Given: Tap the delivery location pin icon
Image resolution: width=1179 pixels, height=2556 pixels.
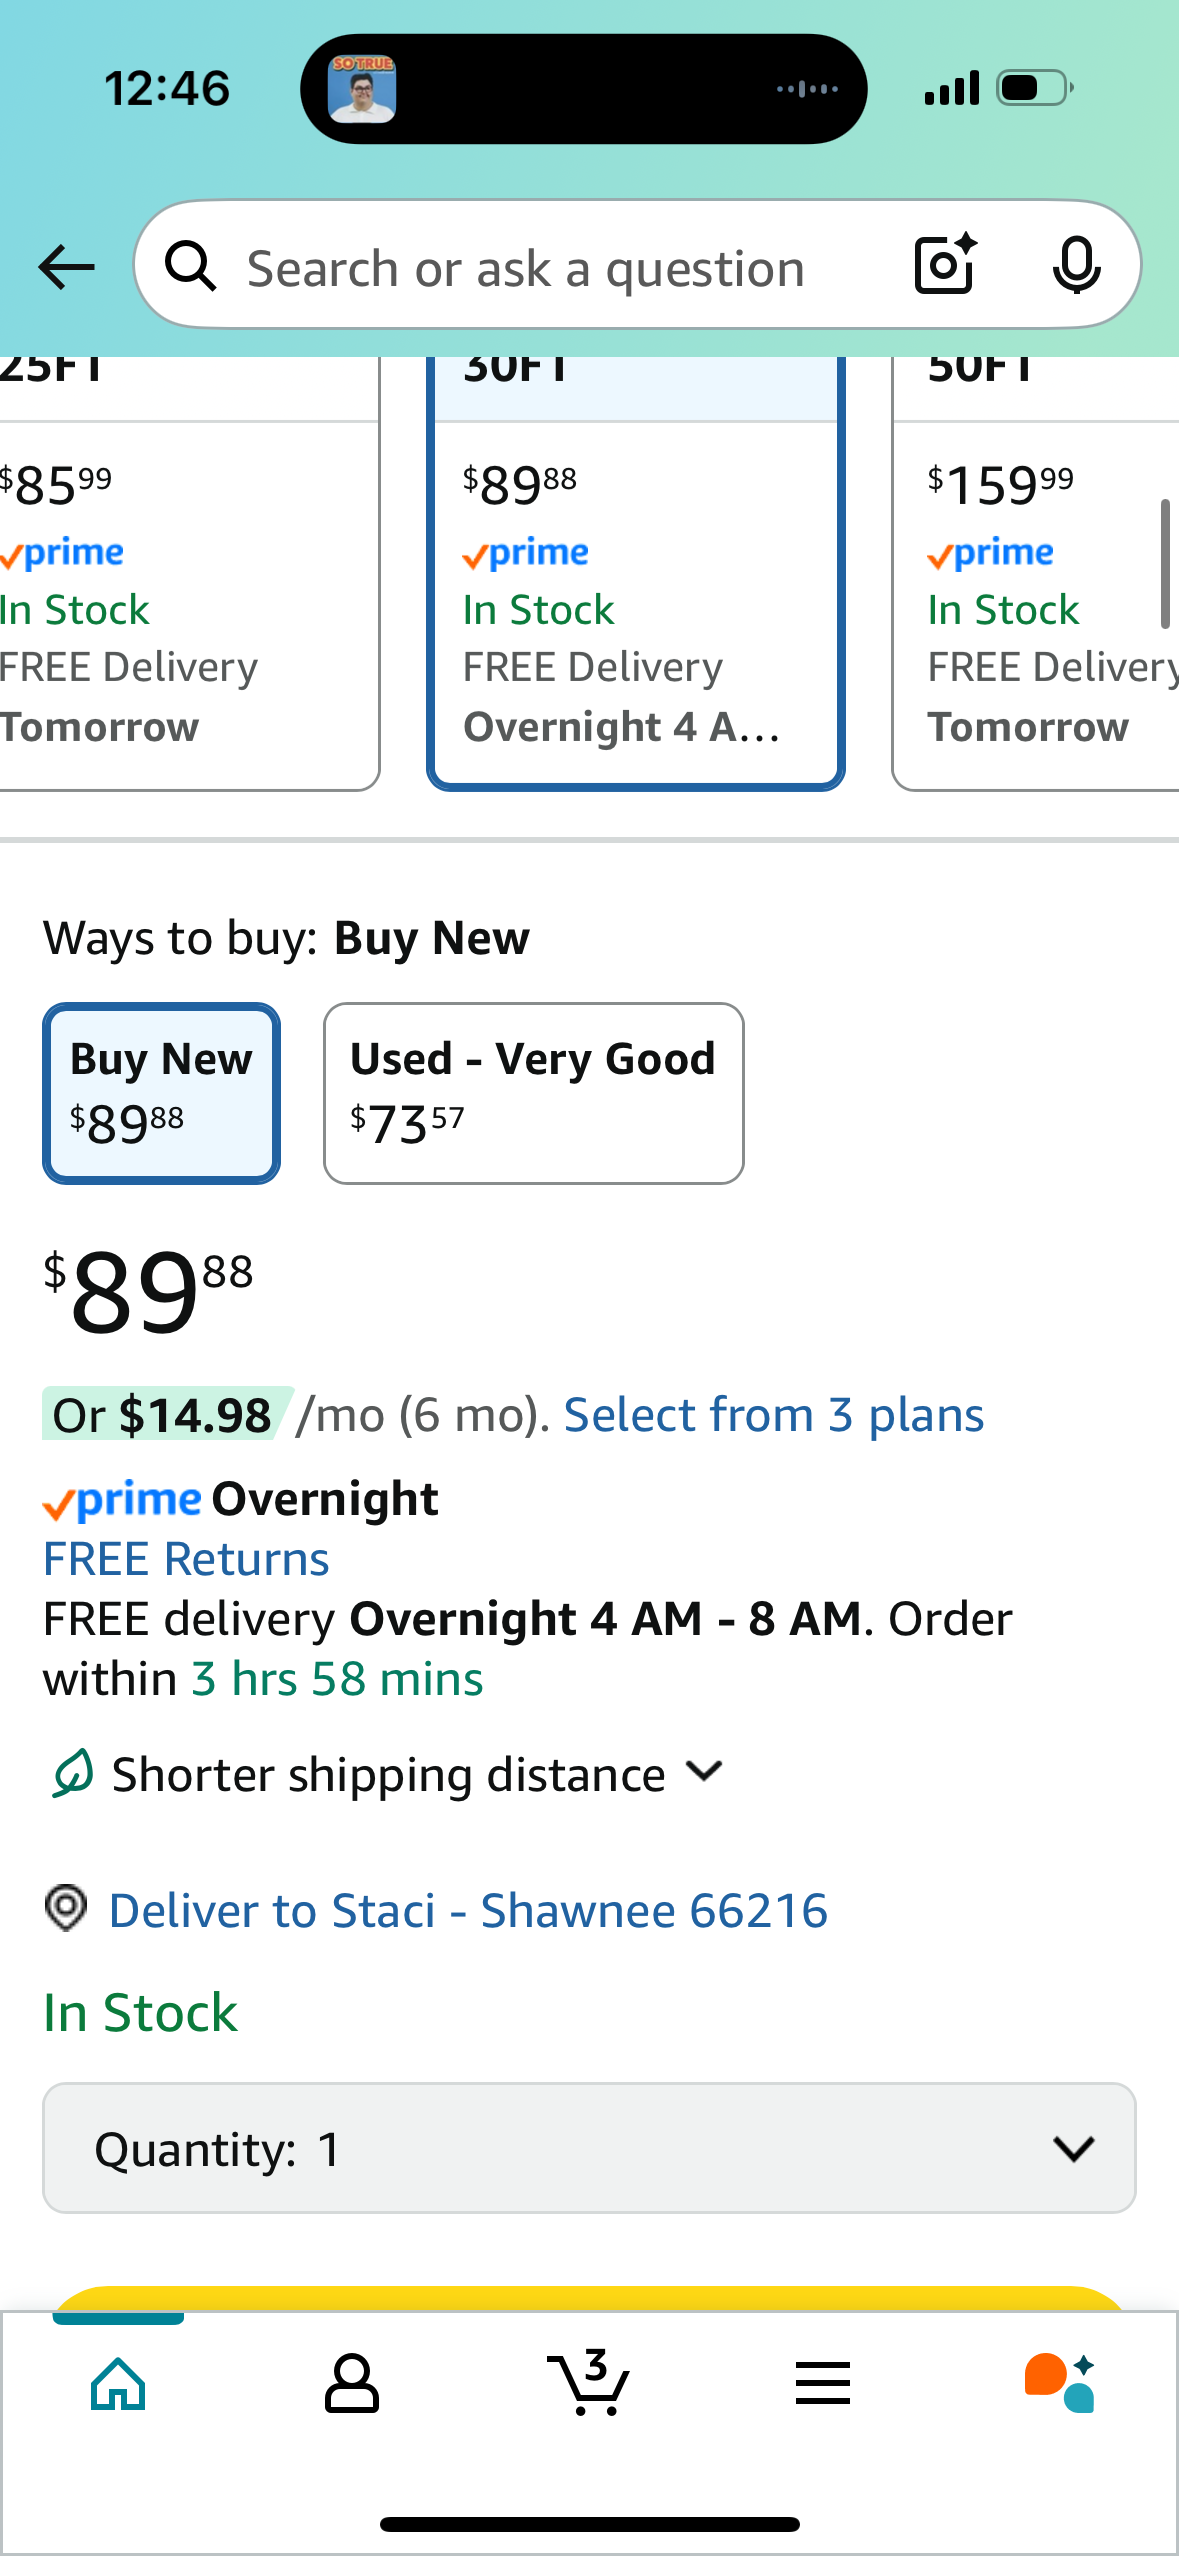Looking at the screenshot, I should (x=66, y=1908).
